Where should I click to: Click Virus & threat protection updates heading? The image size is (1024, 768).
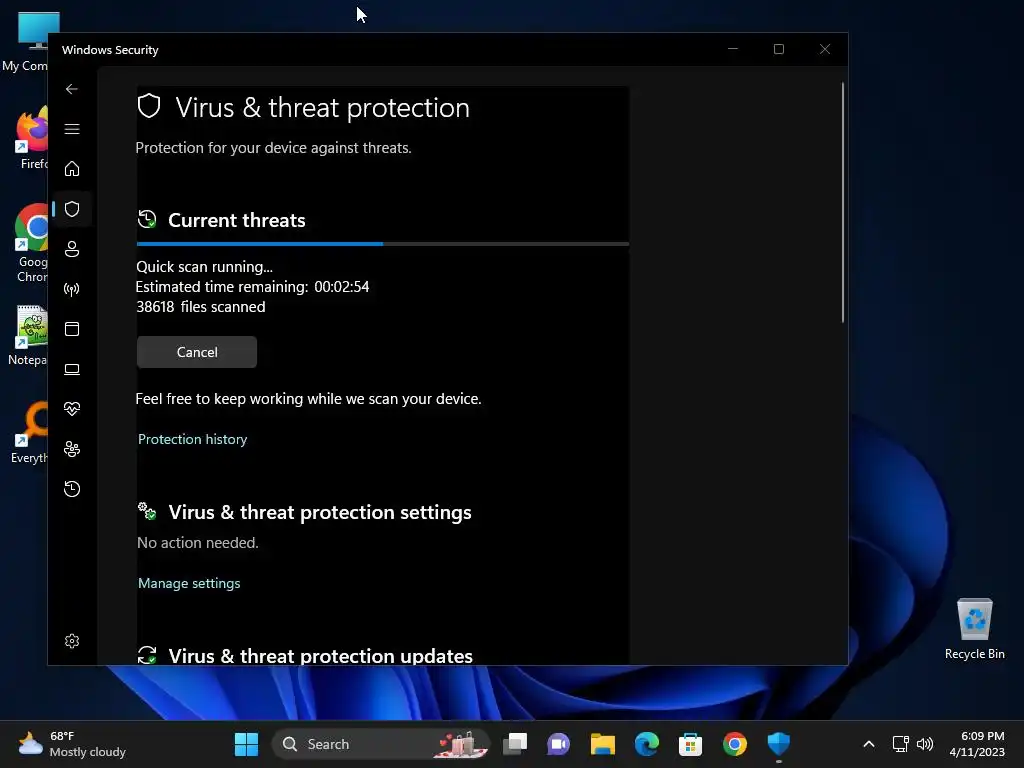pyautogui.click(x=321, y=656)
